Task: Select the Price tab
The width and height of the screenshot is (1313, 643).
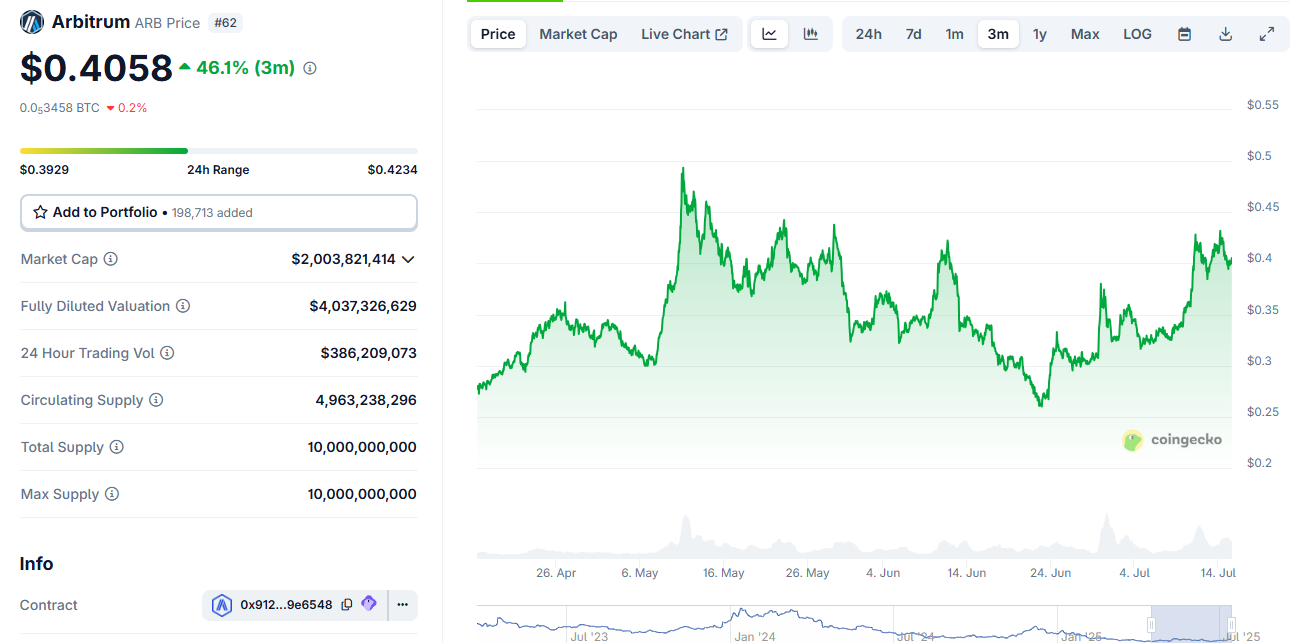Action: (x=497, y=33)
